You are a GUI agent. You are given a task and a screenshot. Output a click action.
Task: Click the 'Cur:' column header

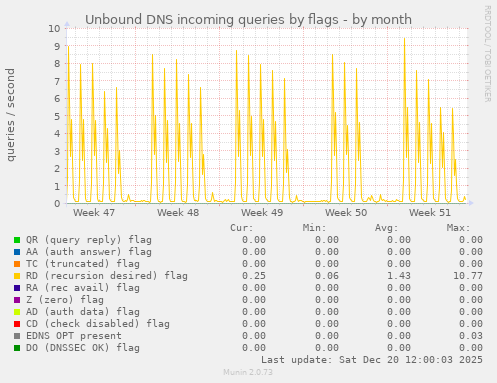click(x=242, y=228)
